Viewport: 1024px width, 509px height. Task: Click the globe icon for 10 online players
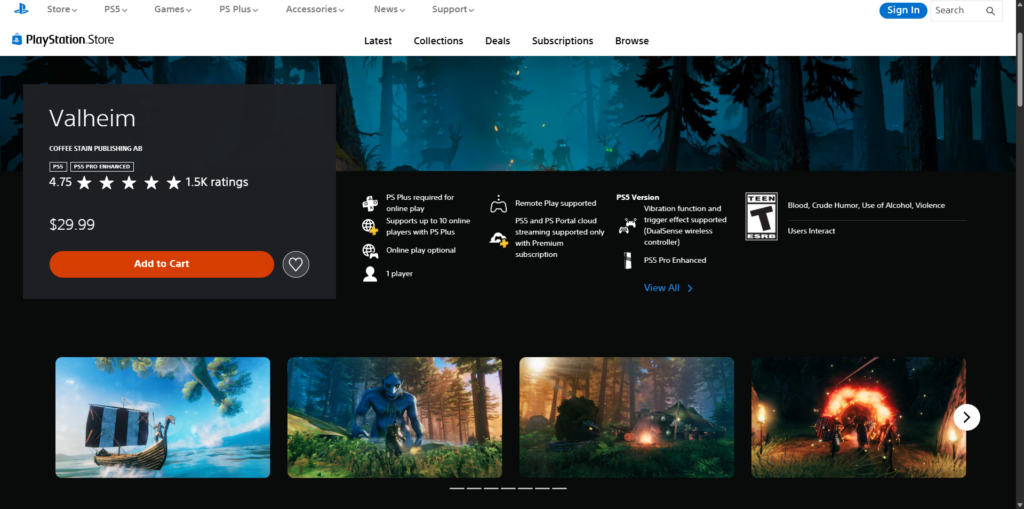coord(370,227)
